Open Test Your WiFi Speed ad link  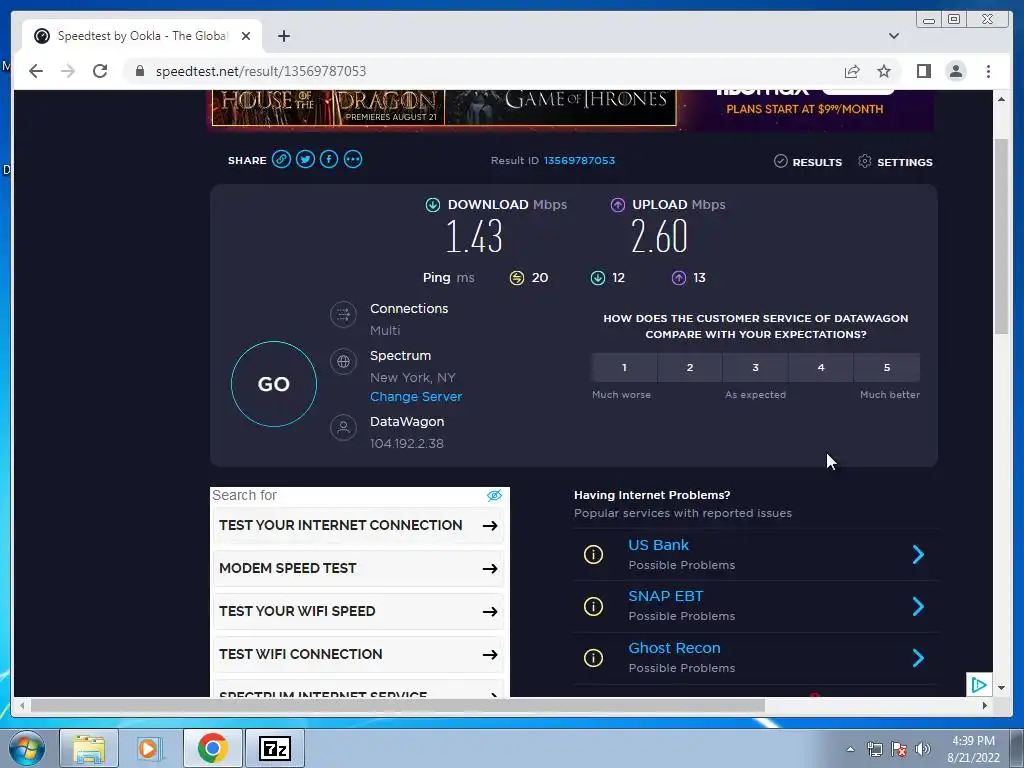pos(358,612)
